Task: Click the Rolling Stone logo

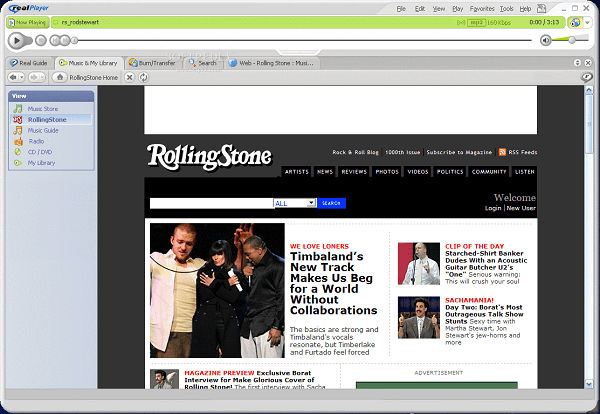Action: [209, 157]
